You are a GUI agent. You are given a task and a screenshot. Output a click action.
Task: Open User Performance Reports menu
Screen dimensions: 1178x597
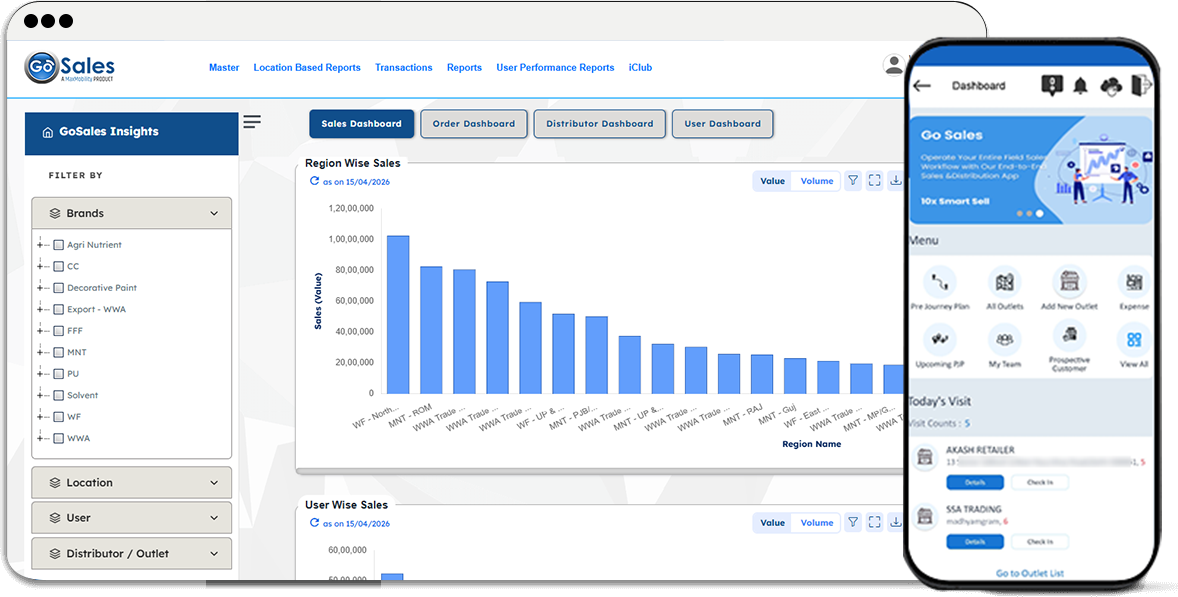555,68
